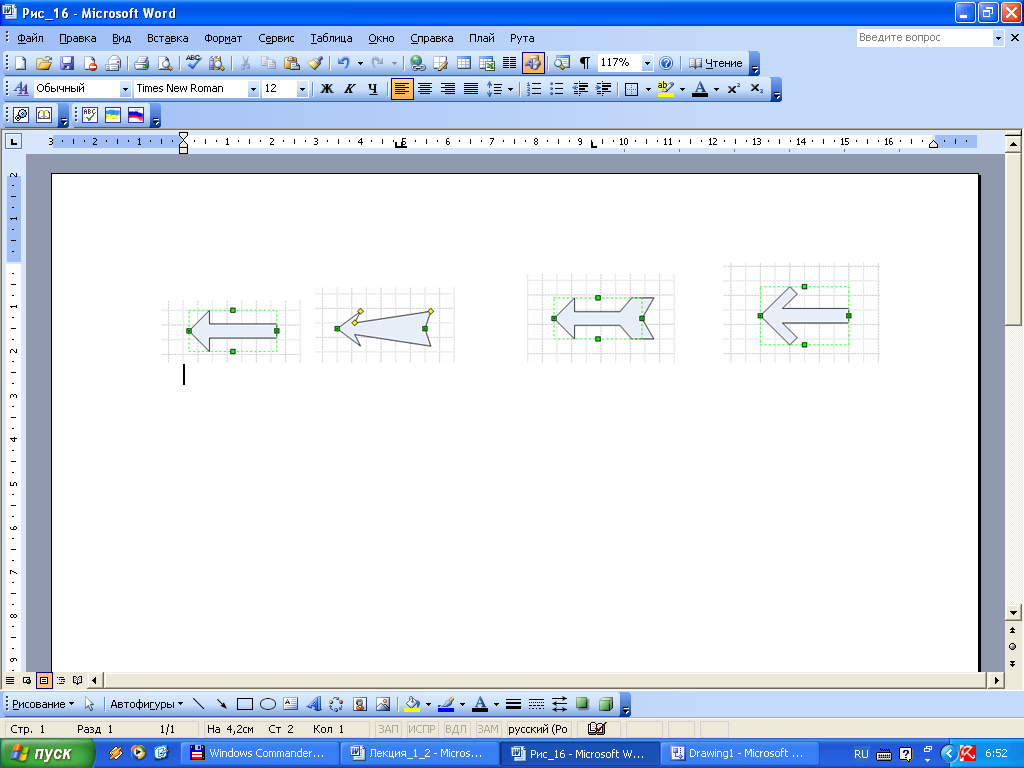Viewport: 1024px width, 768px height.
Task: Open the Сервис menu
Action: [x=276, y=38]
